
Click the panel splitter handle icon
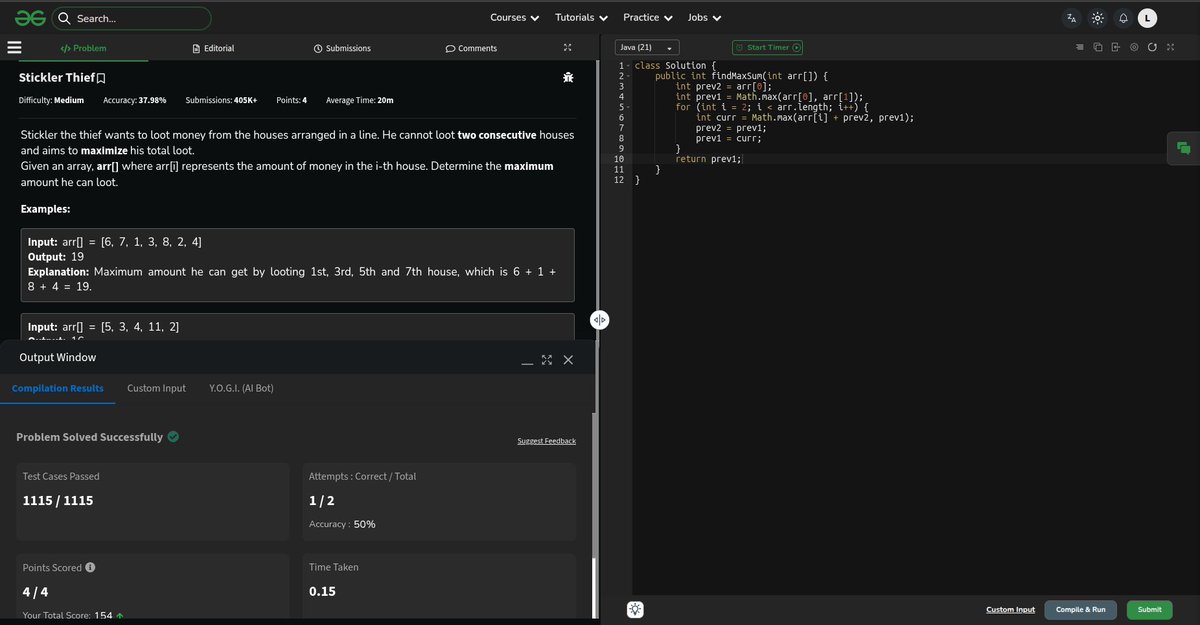coord(599,320)
